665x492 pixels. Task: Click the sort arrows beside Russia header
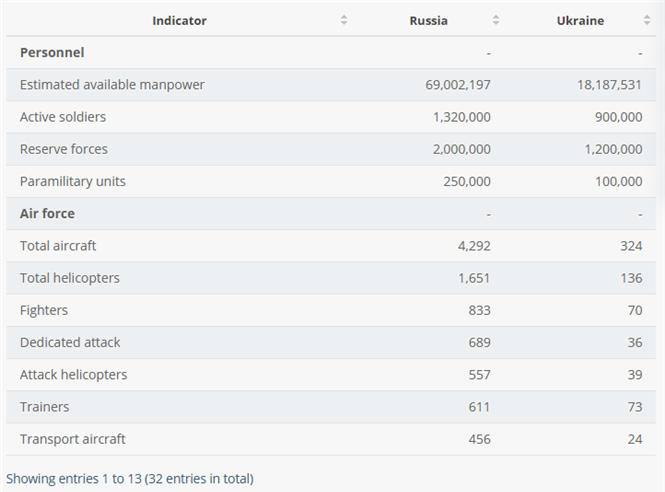(x=496, y=21)
